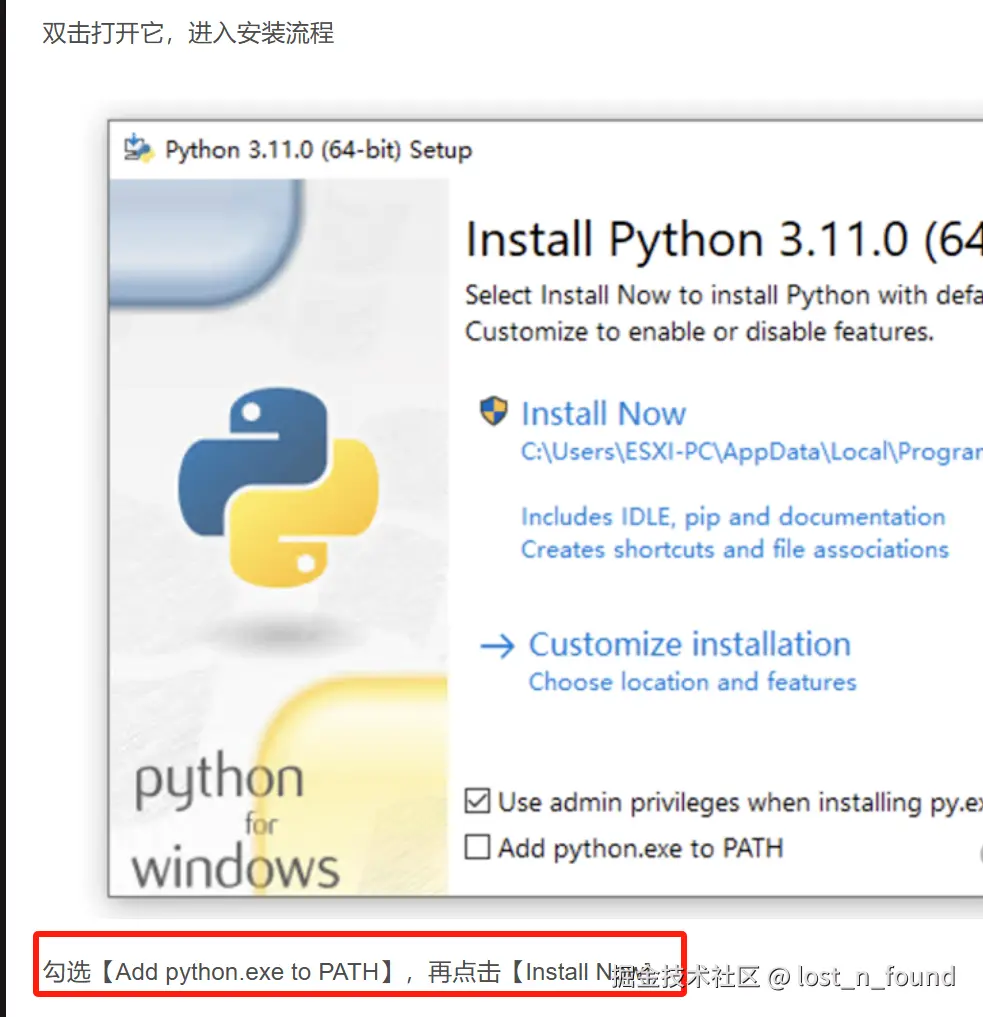Click the Python logo in the setup sidebar
This screenshot has width=983, height=1017.
pyautogui.click(x=278, y=487)
